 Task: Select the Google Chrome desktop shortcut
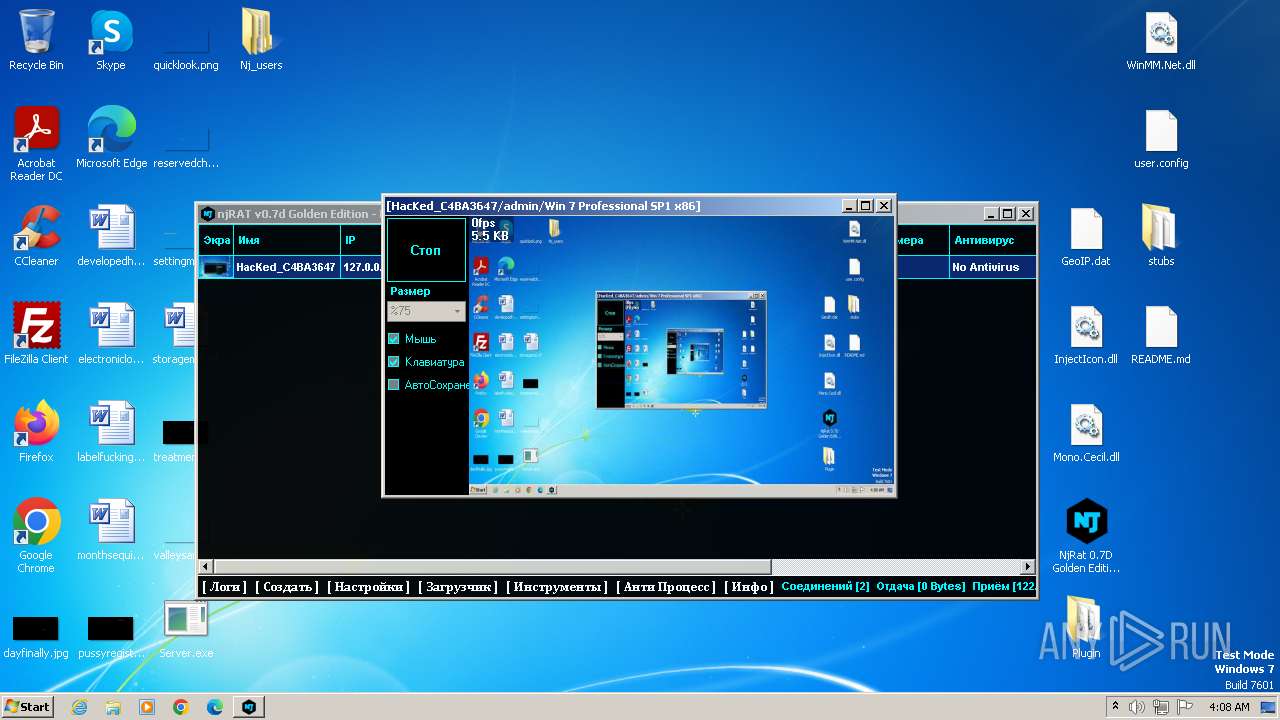click(36, 537)
